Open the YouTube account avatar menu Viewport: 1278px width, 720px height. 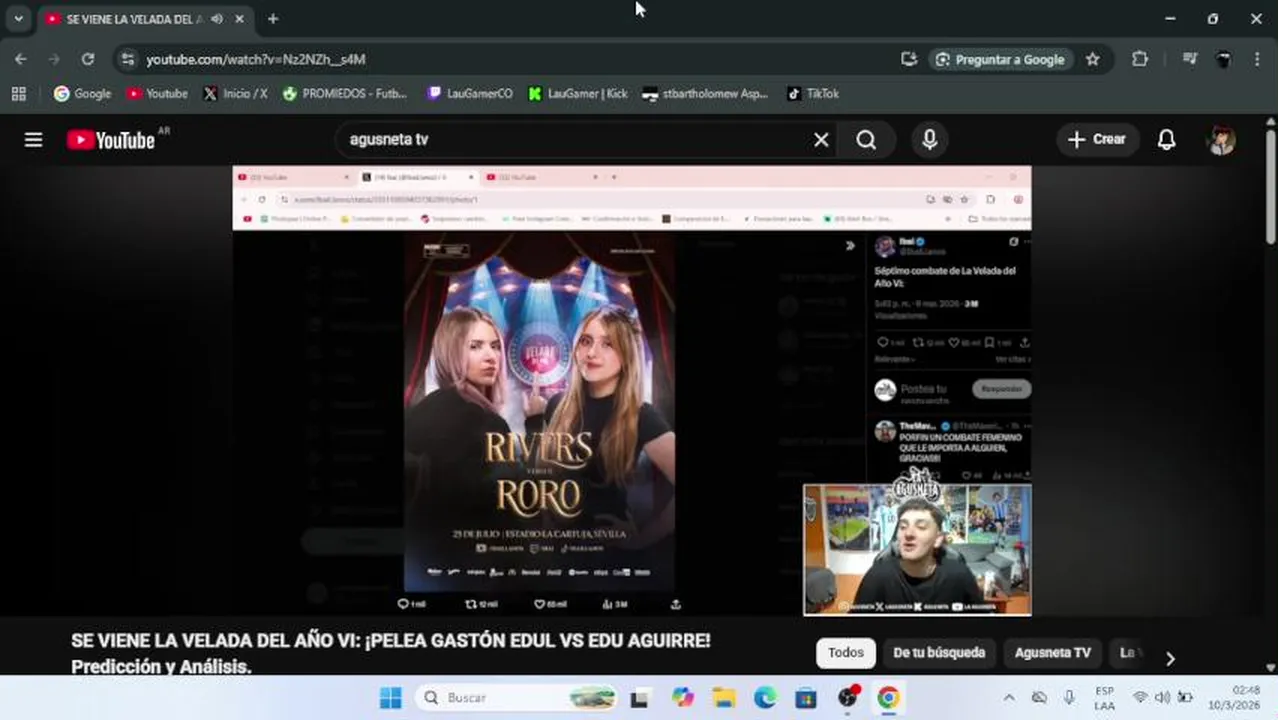[1221, 140]
